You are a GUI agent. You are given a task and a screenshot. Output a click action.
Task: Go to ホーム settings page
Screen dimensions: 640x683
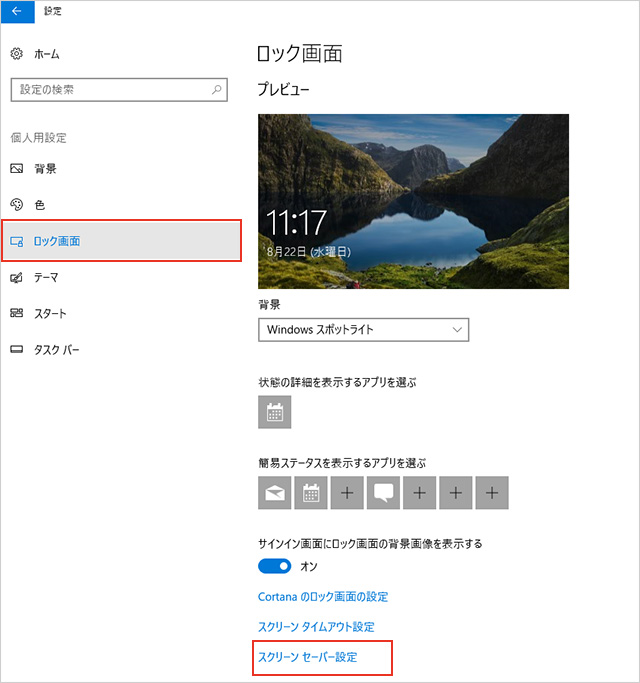(47, 54)
